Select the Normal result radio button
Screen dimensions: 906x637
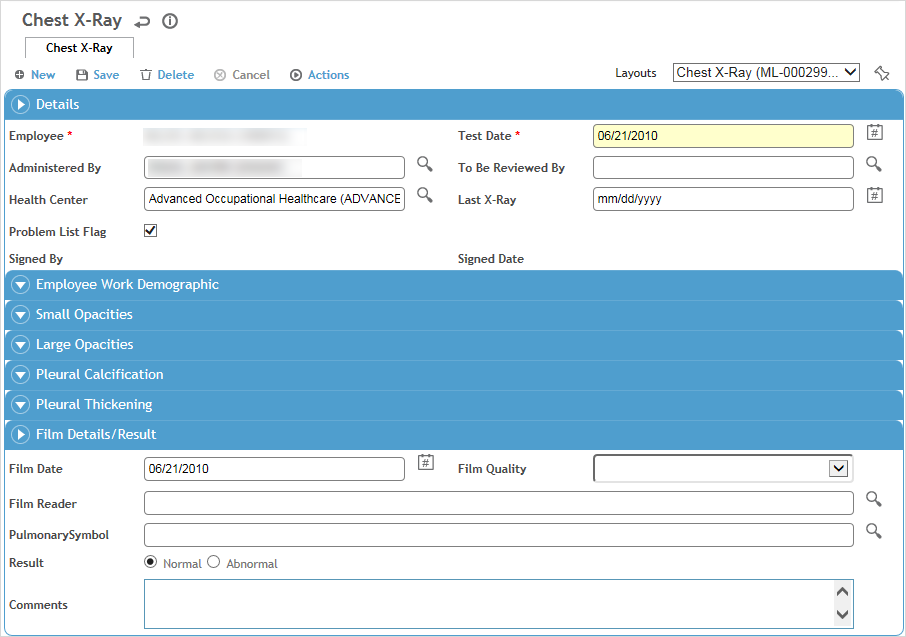[151, 562]
